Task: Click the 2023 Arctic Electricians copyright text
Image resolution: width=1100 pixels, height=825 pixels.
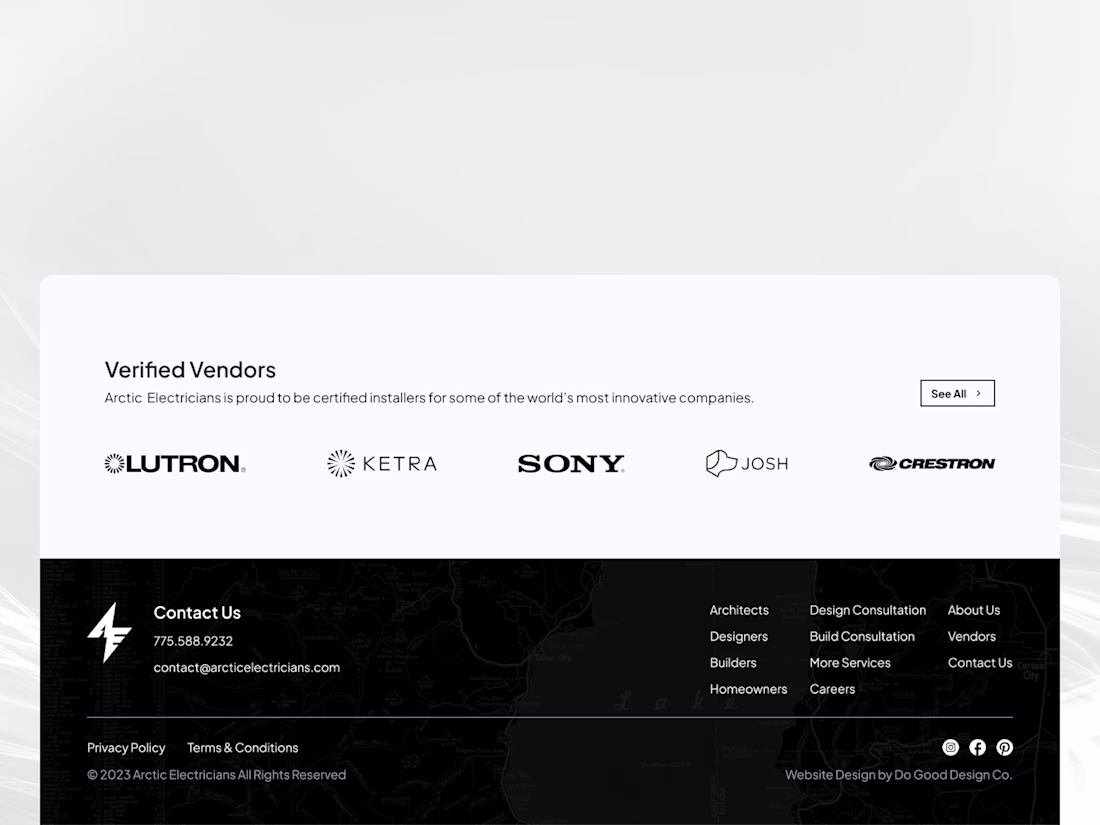Action: pos(217,775)
